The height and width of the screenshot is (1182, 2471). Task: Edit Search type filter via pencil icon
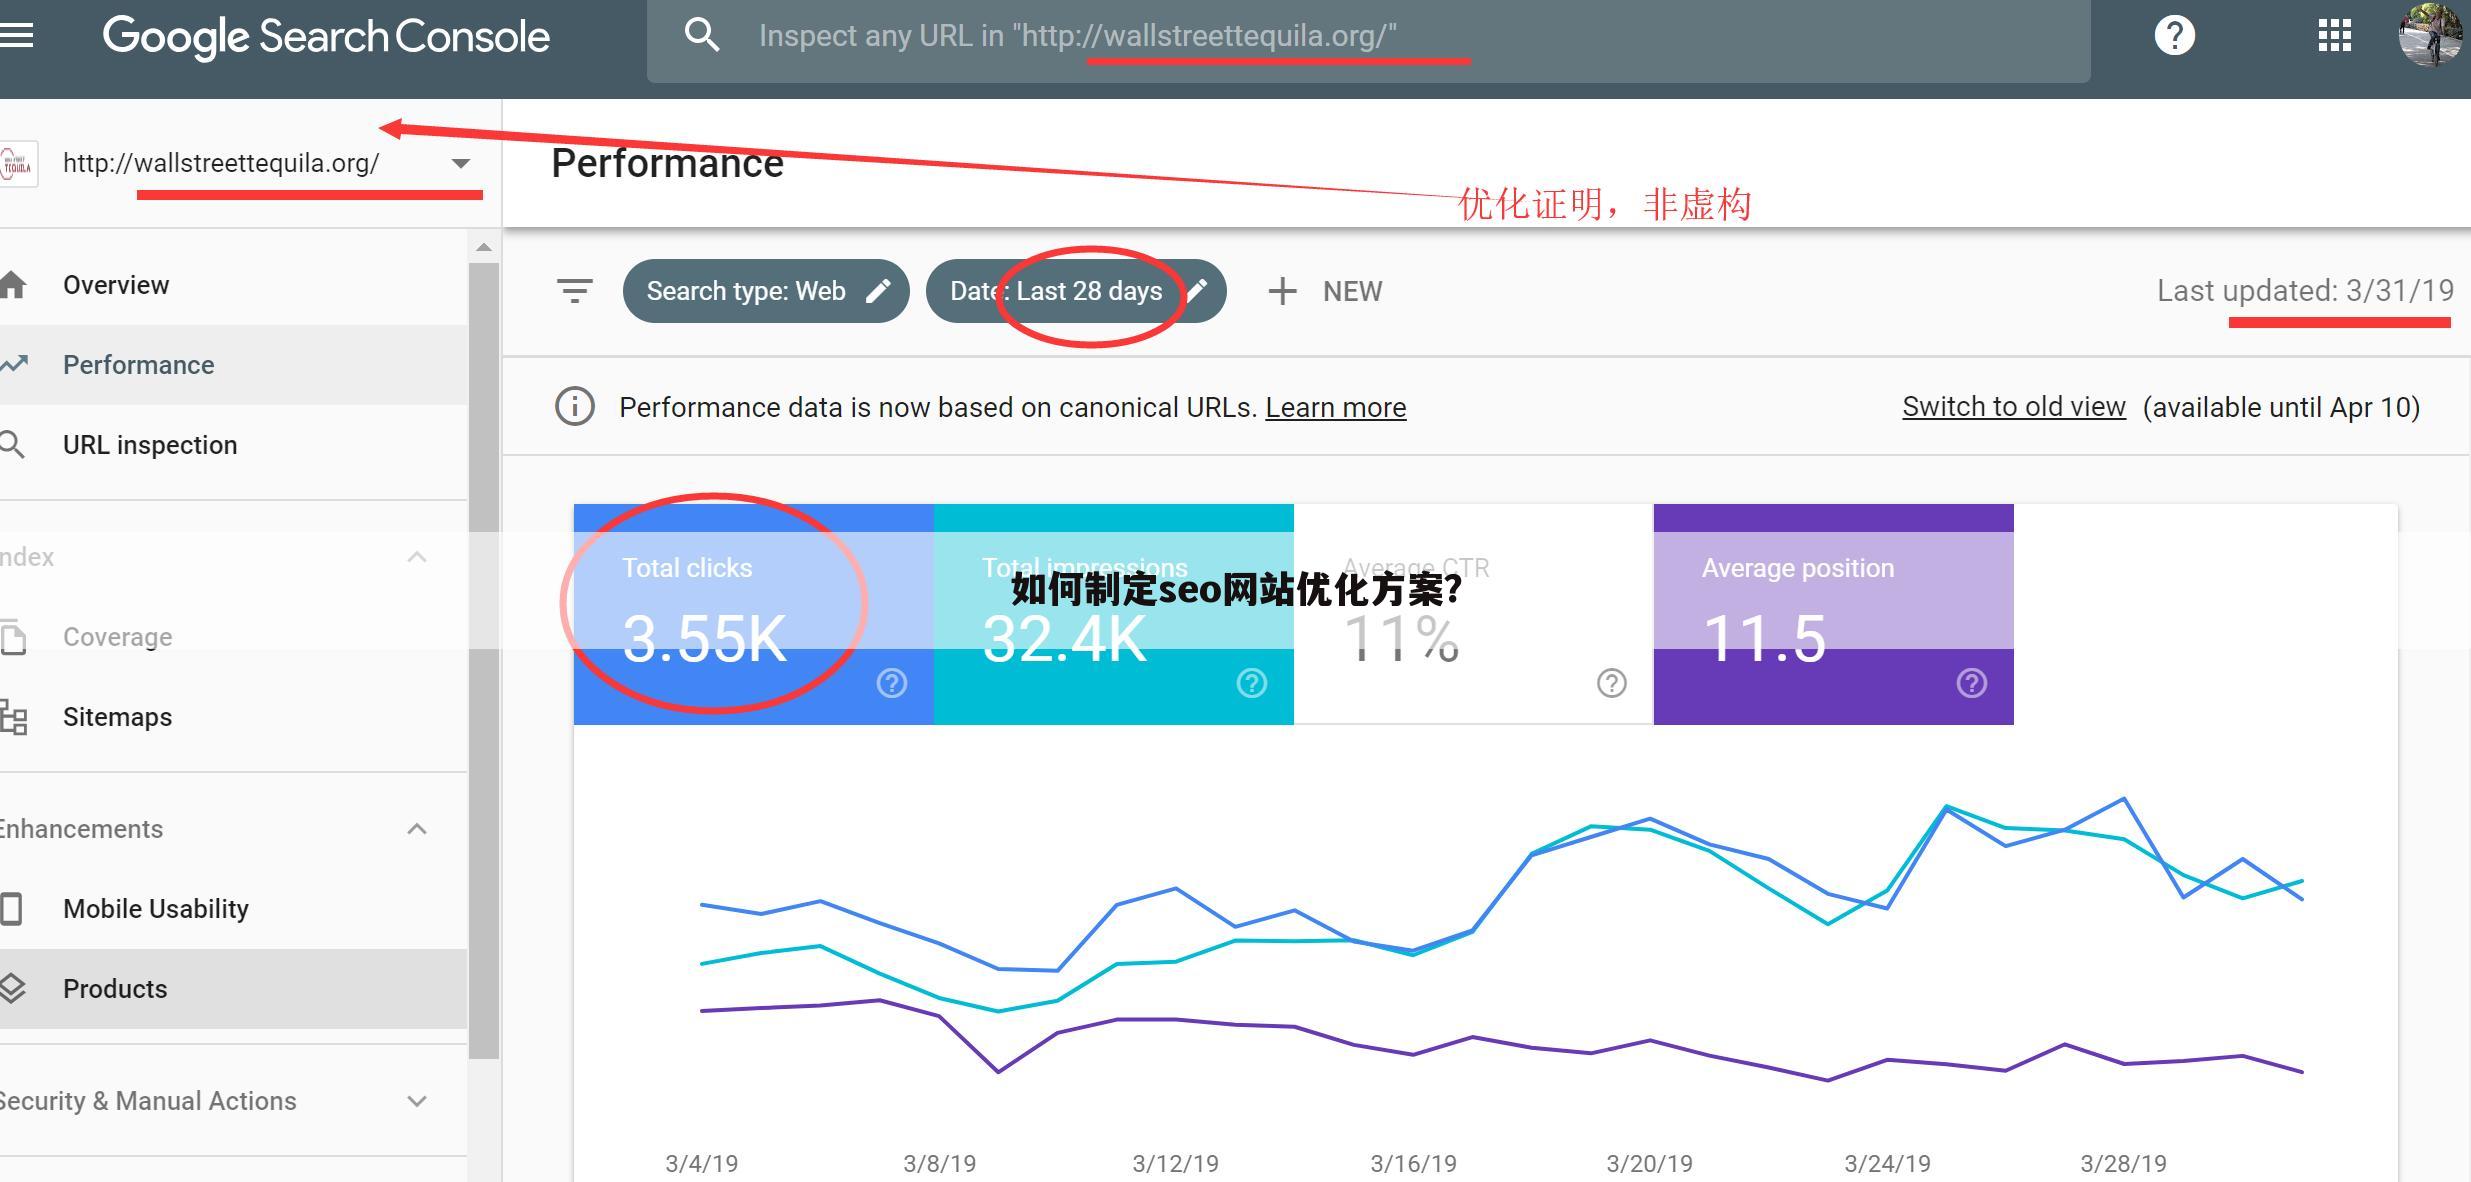(878, 291)
